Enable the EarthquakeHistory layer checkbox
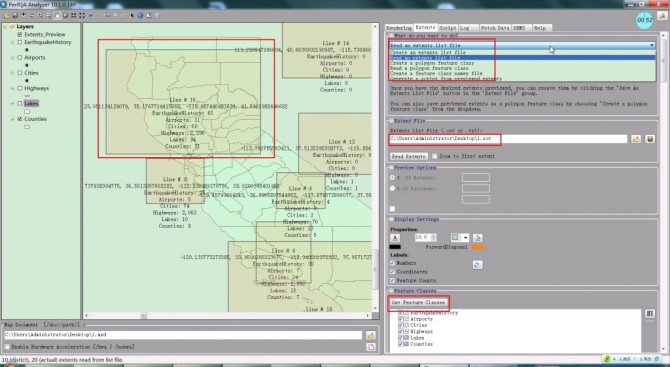670x367 pixels. 20,42
